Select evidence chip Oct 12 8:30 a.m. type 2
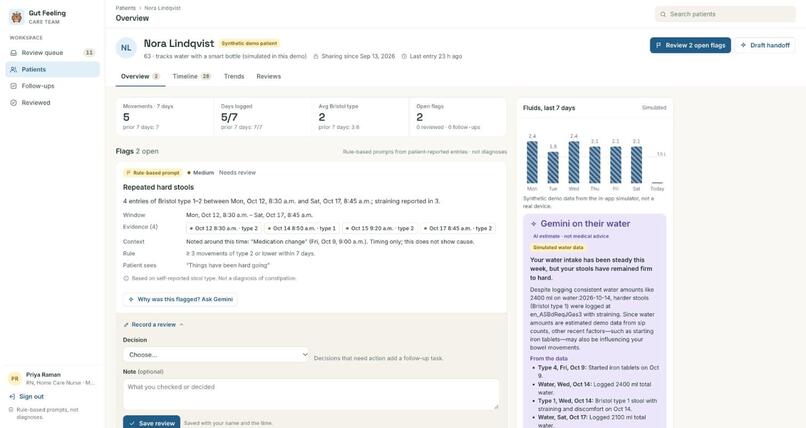This screenshot has height=428, width=806. click(224, 228)
